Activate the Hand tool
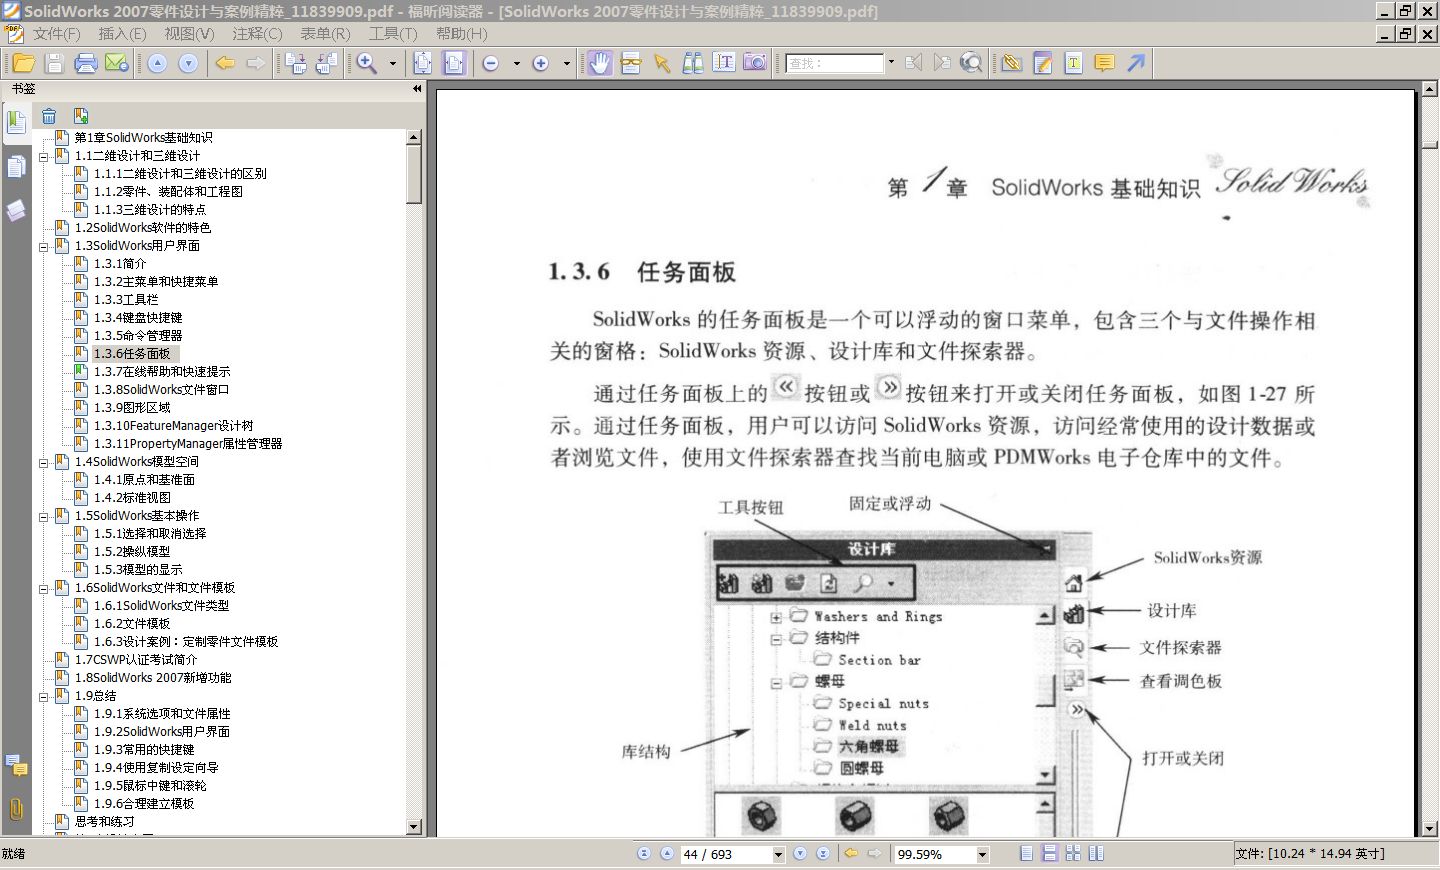 599,63
